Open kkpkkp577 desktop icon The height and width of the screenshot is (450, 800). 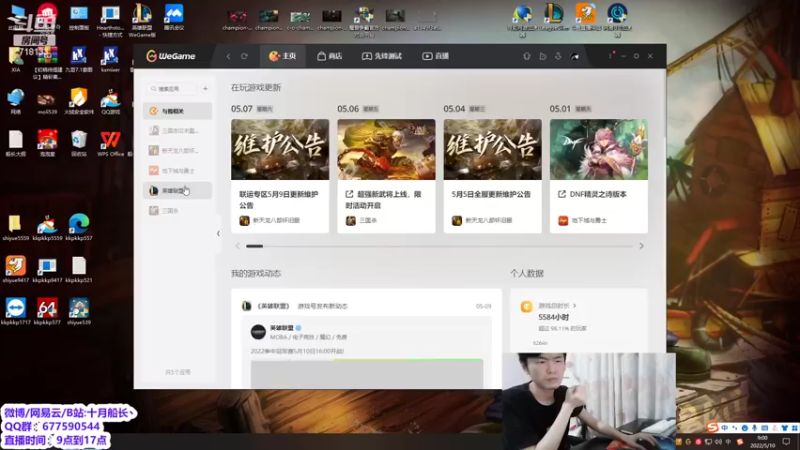pyautogui.click(x=47, y=312)
